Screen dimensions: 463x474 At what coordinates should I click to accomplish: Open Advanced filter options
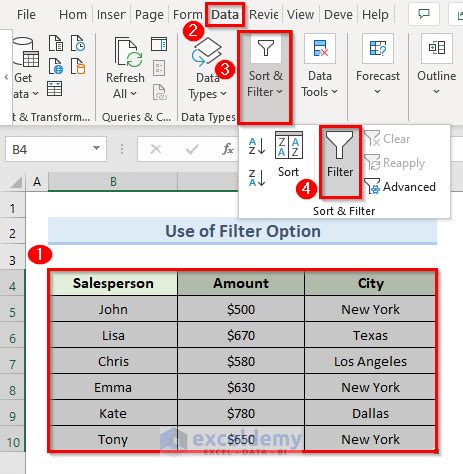400,187
